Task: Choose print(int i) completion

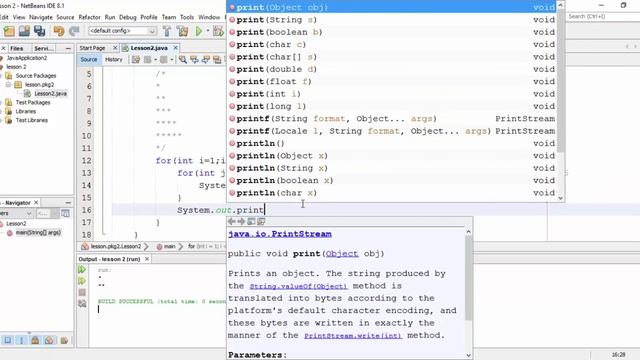Action: click(392, 94)
